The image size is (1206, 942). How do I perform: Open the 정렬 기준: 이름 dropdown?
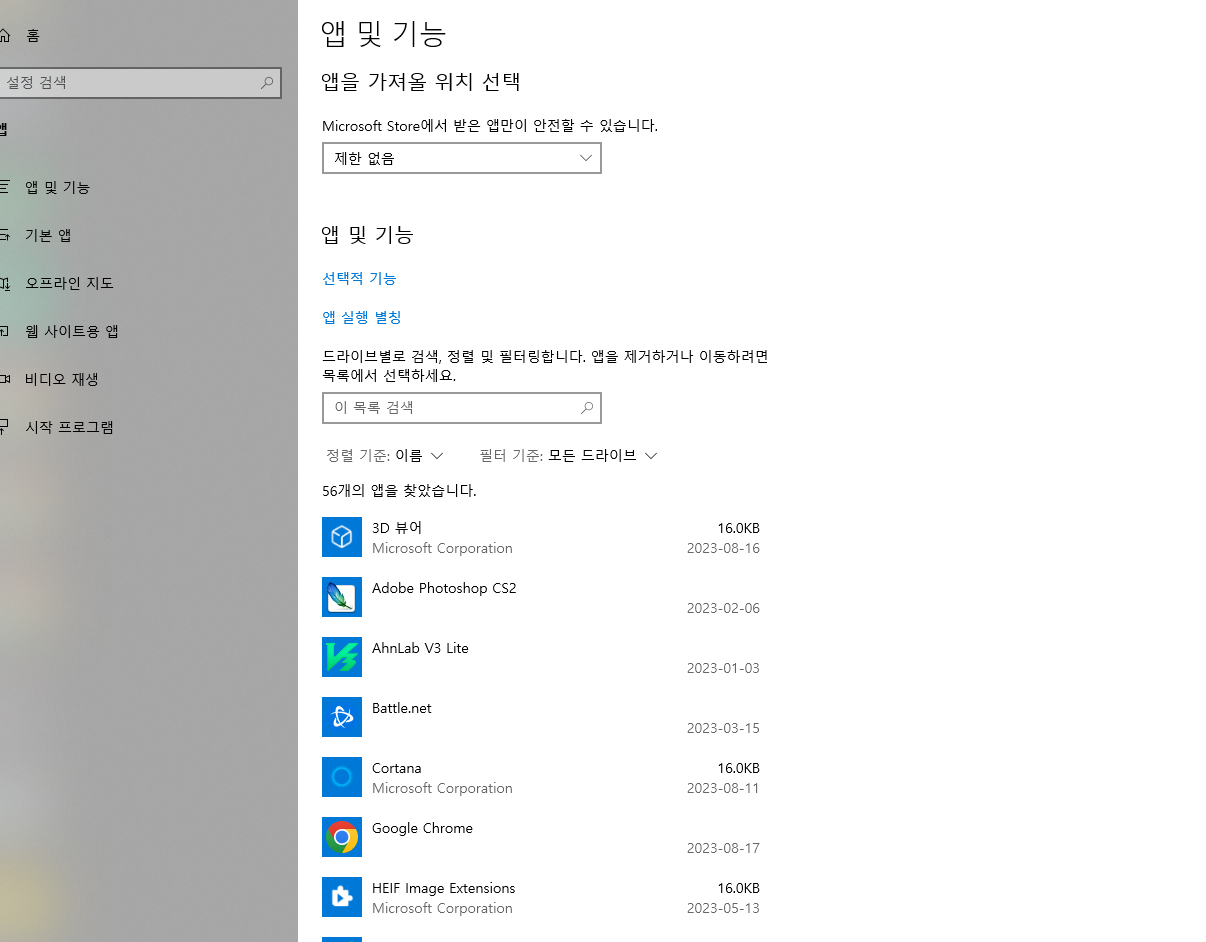[384, 455]
